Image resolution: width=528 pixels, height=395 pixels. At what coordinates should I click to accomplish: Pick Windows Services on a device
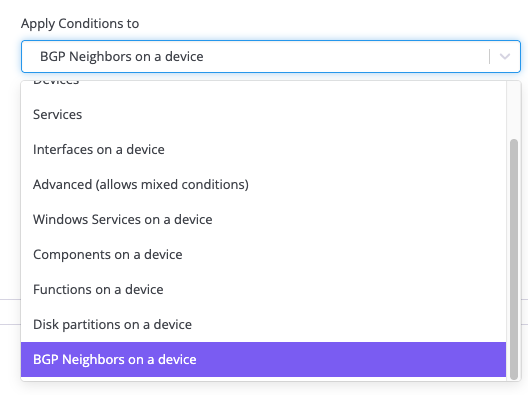coord(263,220)
